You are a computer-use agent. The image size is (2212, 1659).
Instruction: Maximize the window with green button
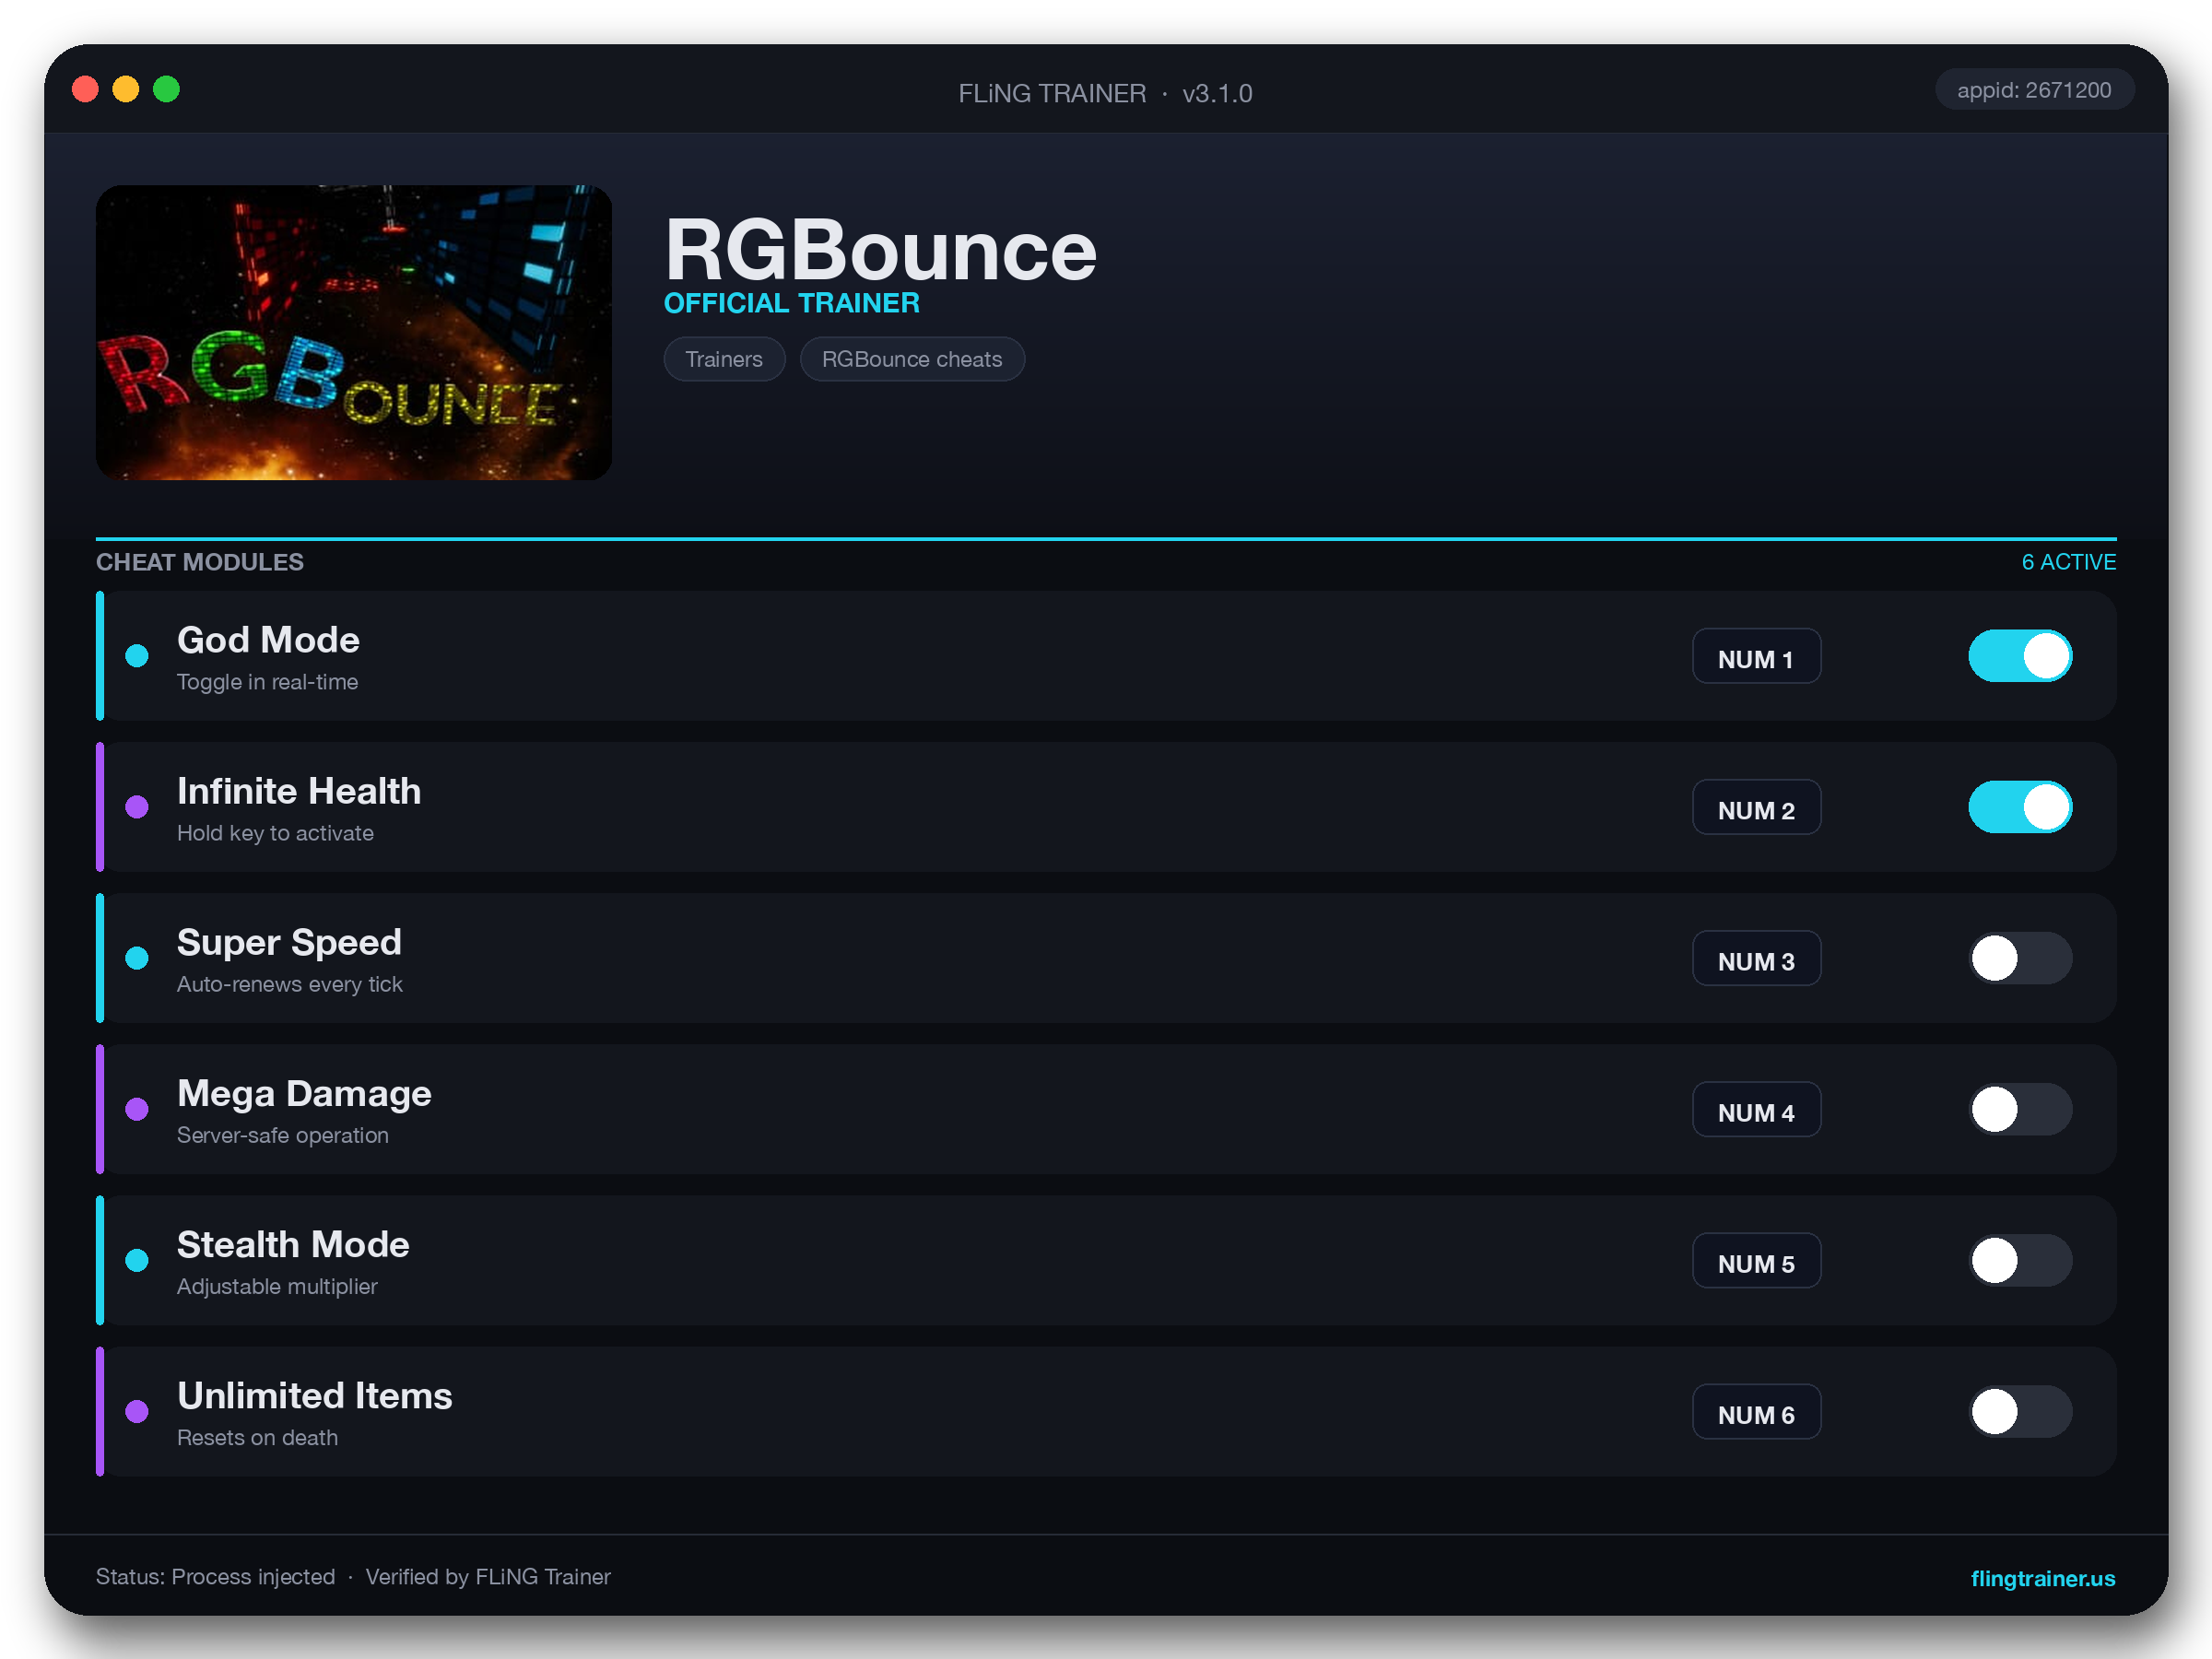(x=167, y=89)
